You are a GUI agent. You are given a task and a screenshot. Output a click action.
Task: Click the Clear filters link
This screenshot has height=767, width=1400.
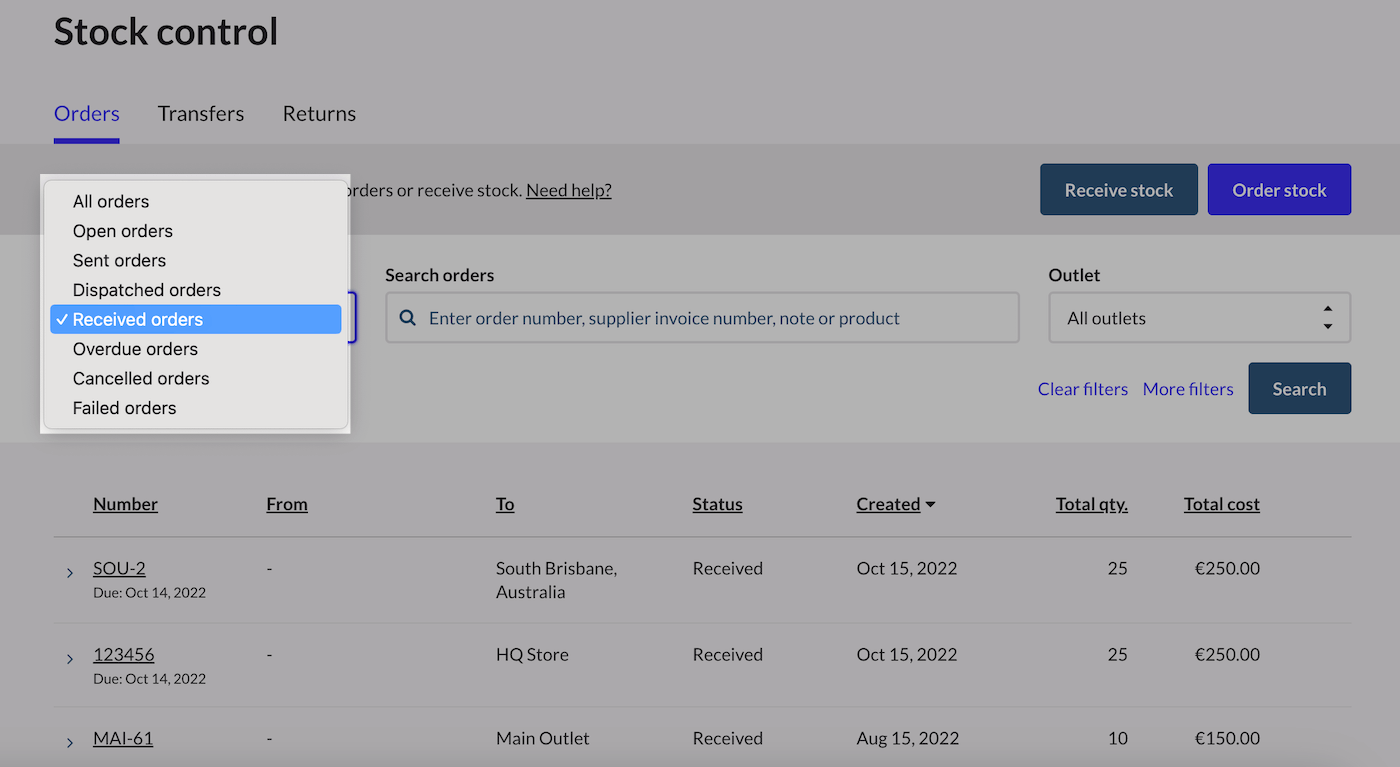1083,389
